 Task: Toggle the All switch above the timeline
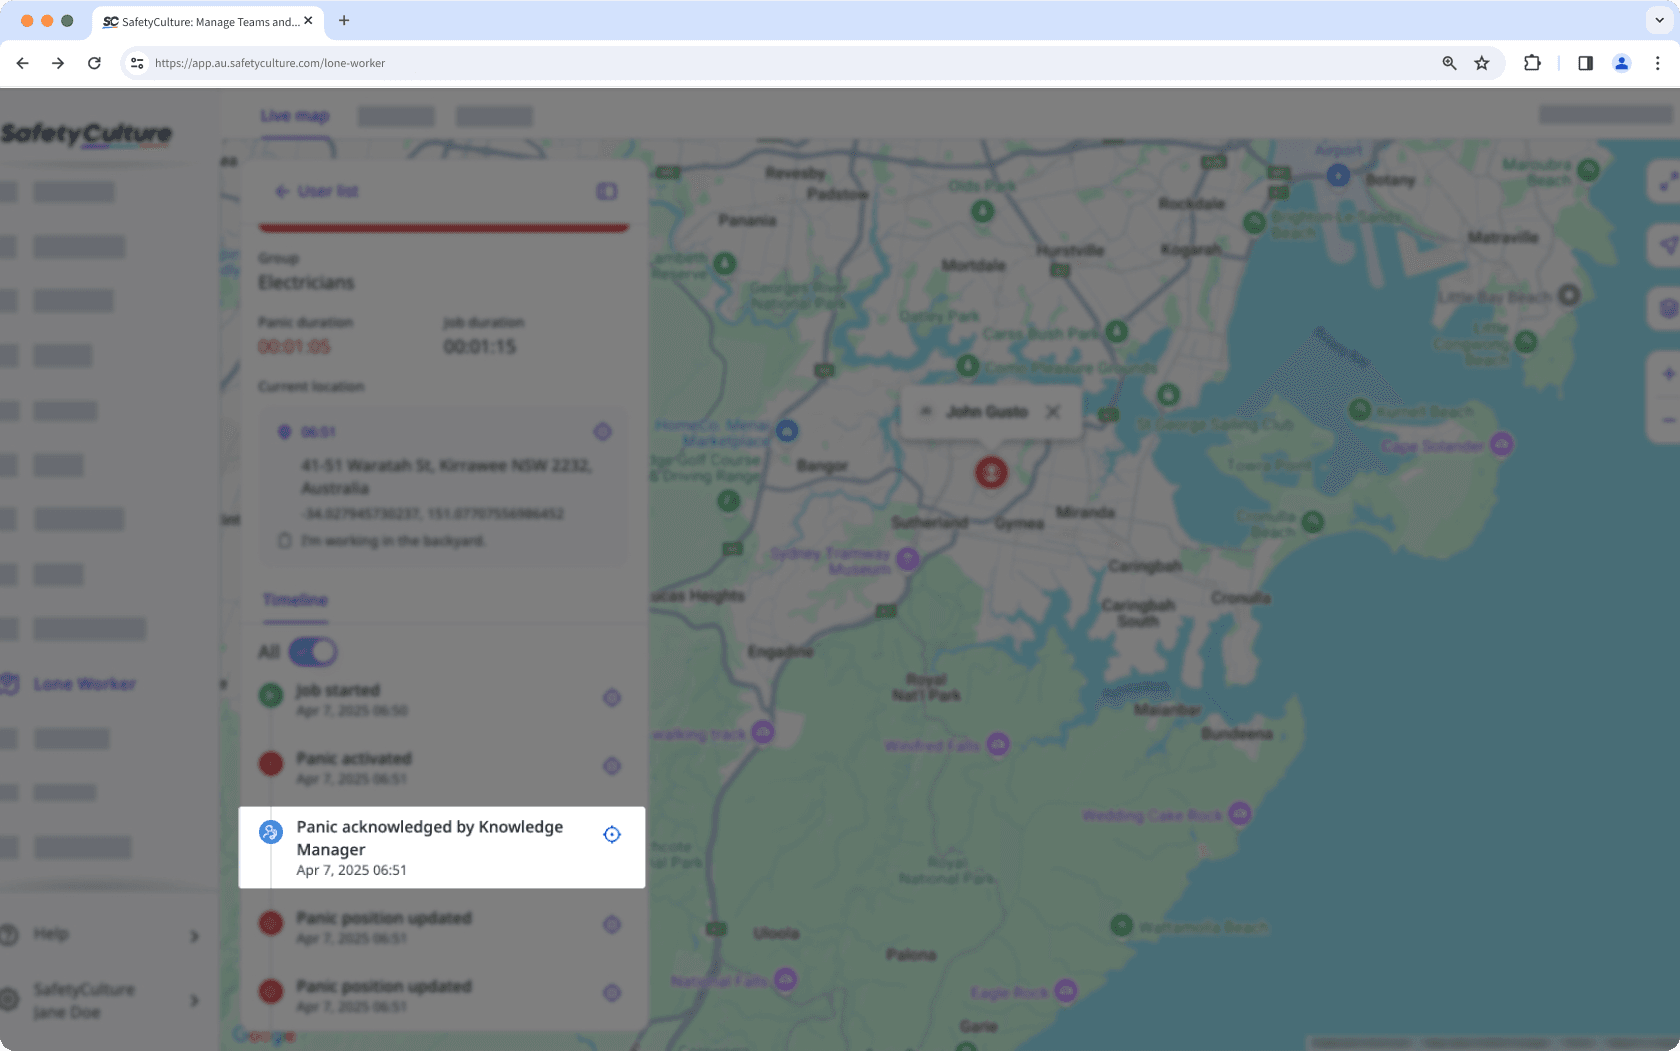click(x=311, y=651)
